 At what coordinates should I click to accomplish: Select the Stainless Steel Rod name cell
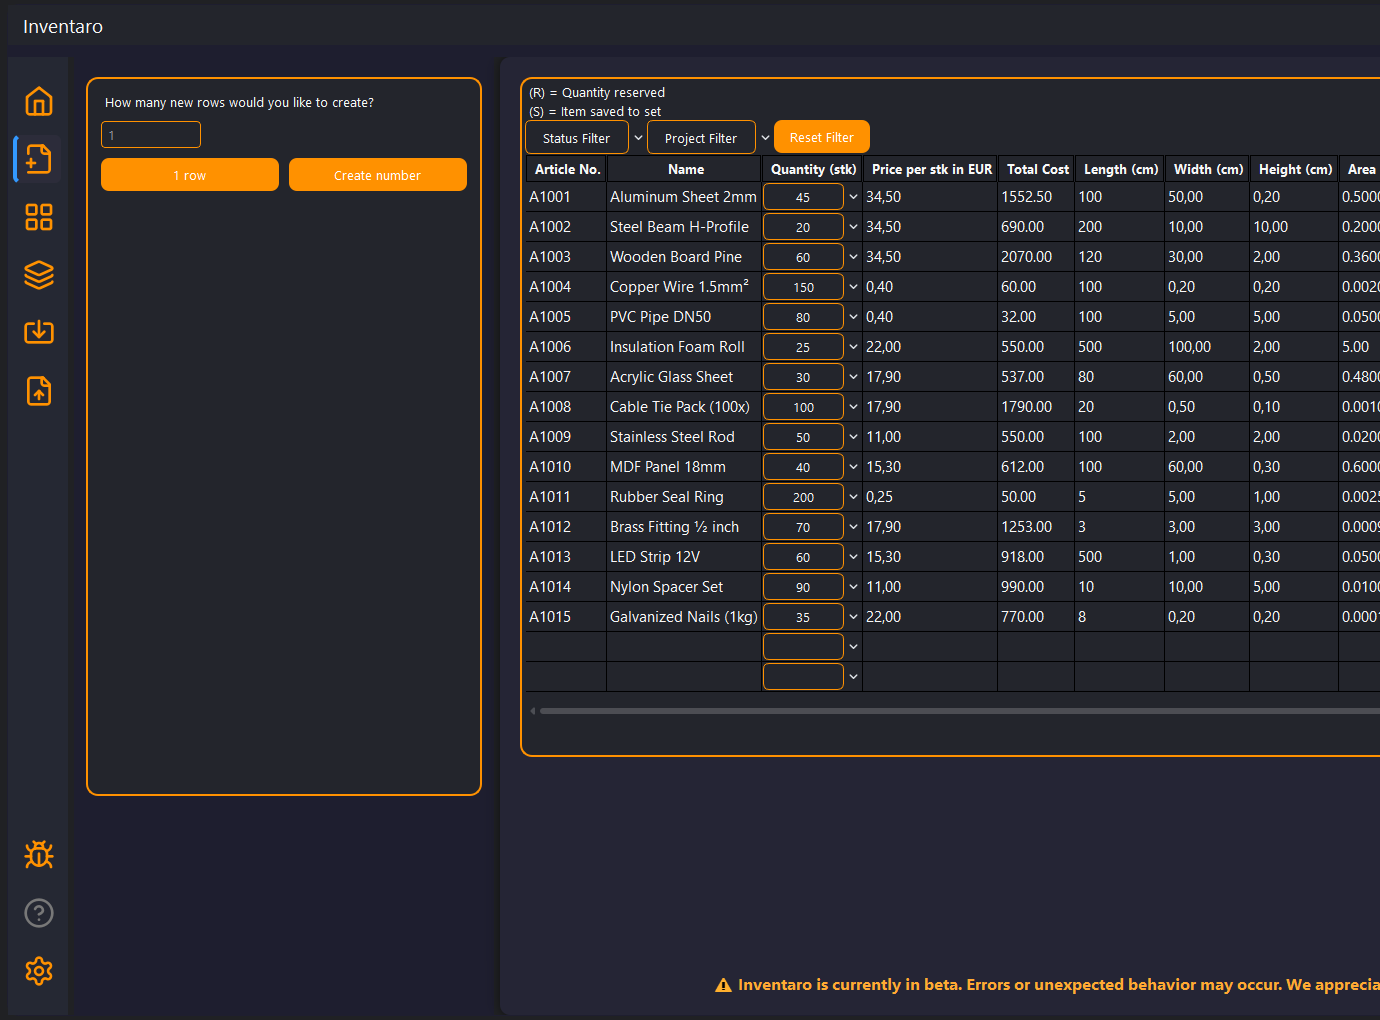pos(684,437)
